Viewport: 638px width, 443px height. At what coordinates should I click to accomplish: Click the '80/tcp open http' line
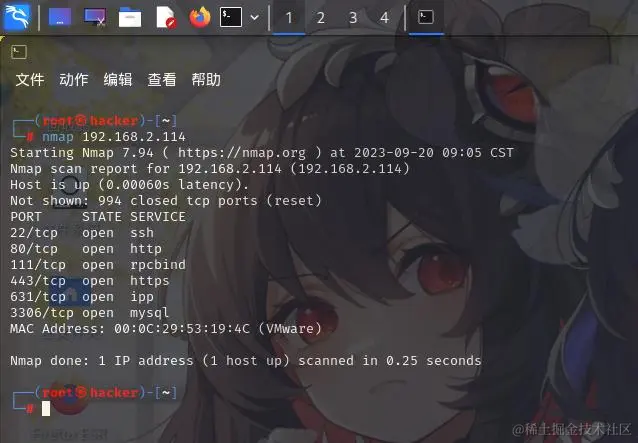click(86, 249)
